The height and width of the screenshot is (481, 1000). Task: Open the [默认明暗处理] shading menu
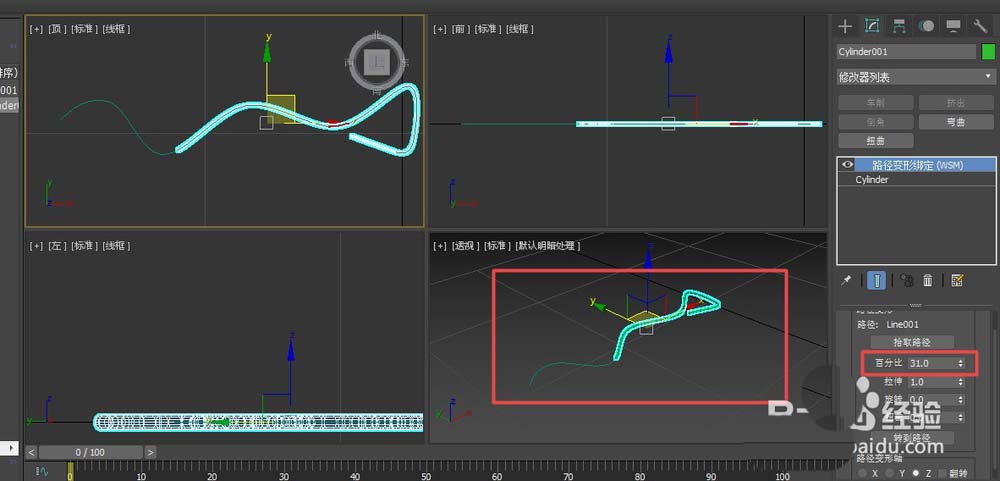[548, 246]
